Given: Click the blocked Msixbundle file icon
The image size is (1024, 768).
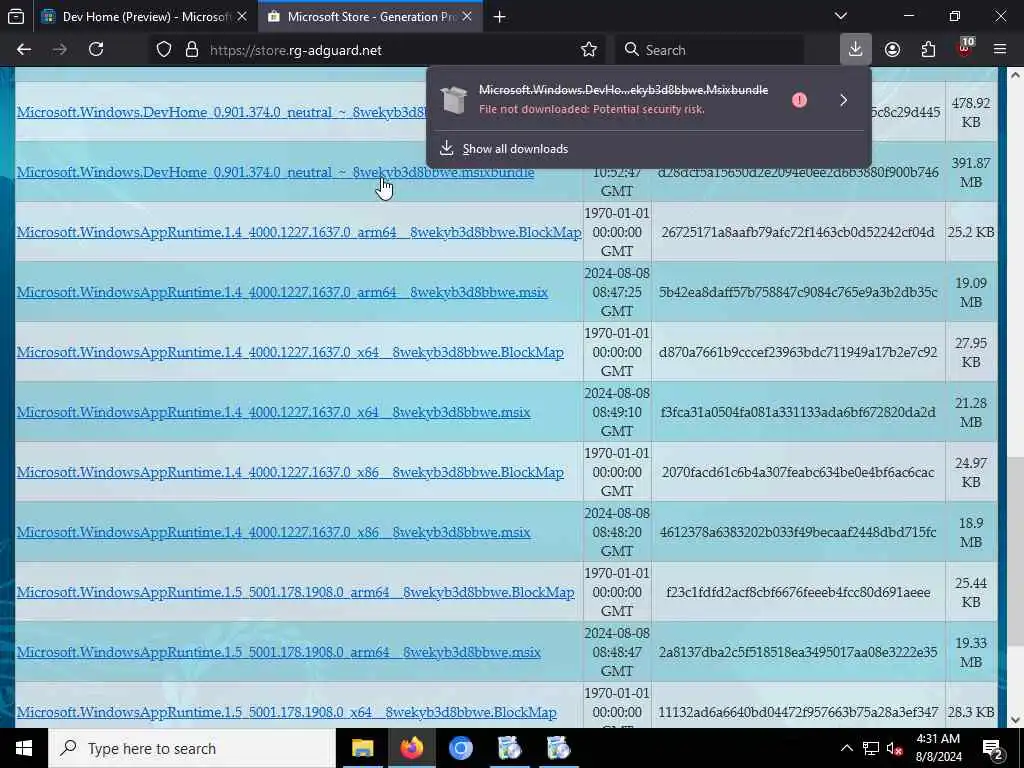Looking at the screenshot, I should click(x=453, y=100).
